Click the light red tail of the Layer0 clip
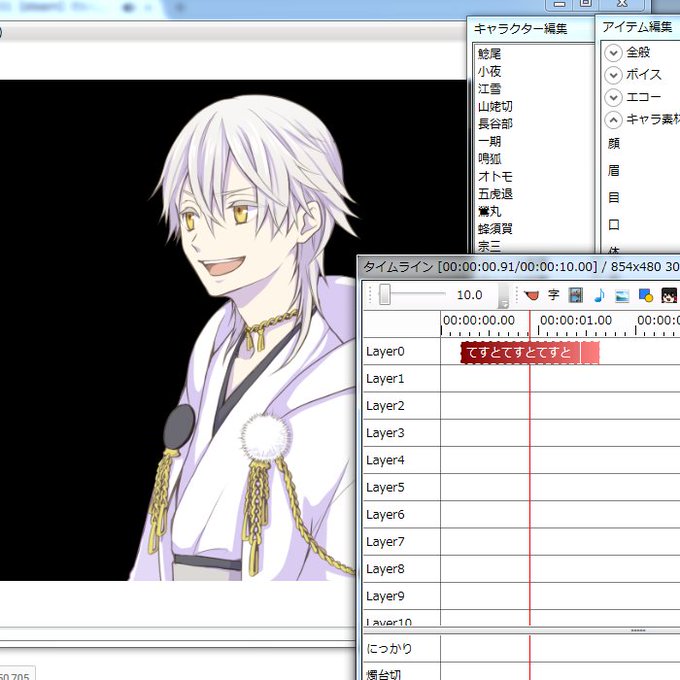Image resolution: width=680 pixels, height=680 pixels. pyautogui.click(x=590, y=353)
